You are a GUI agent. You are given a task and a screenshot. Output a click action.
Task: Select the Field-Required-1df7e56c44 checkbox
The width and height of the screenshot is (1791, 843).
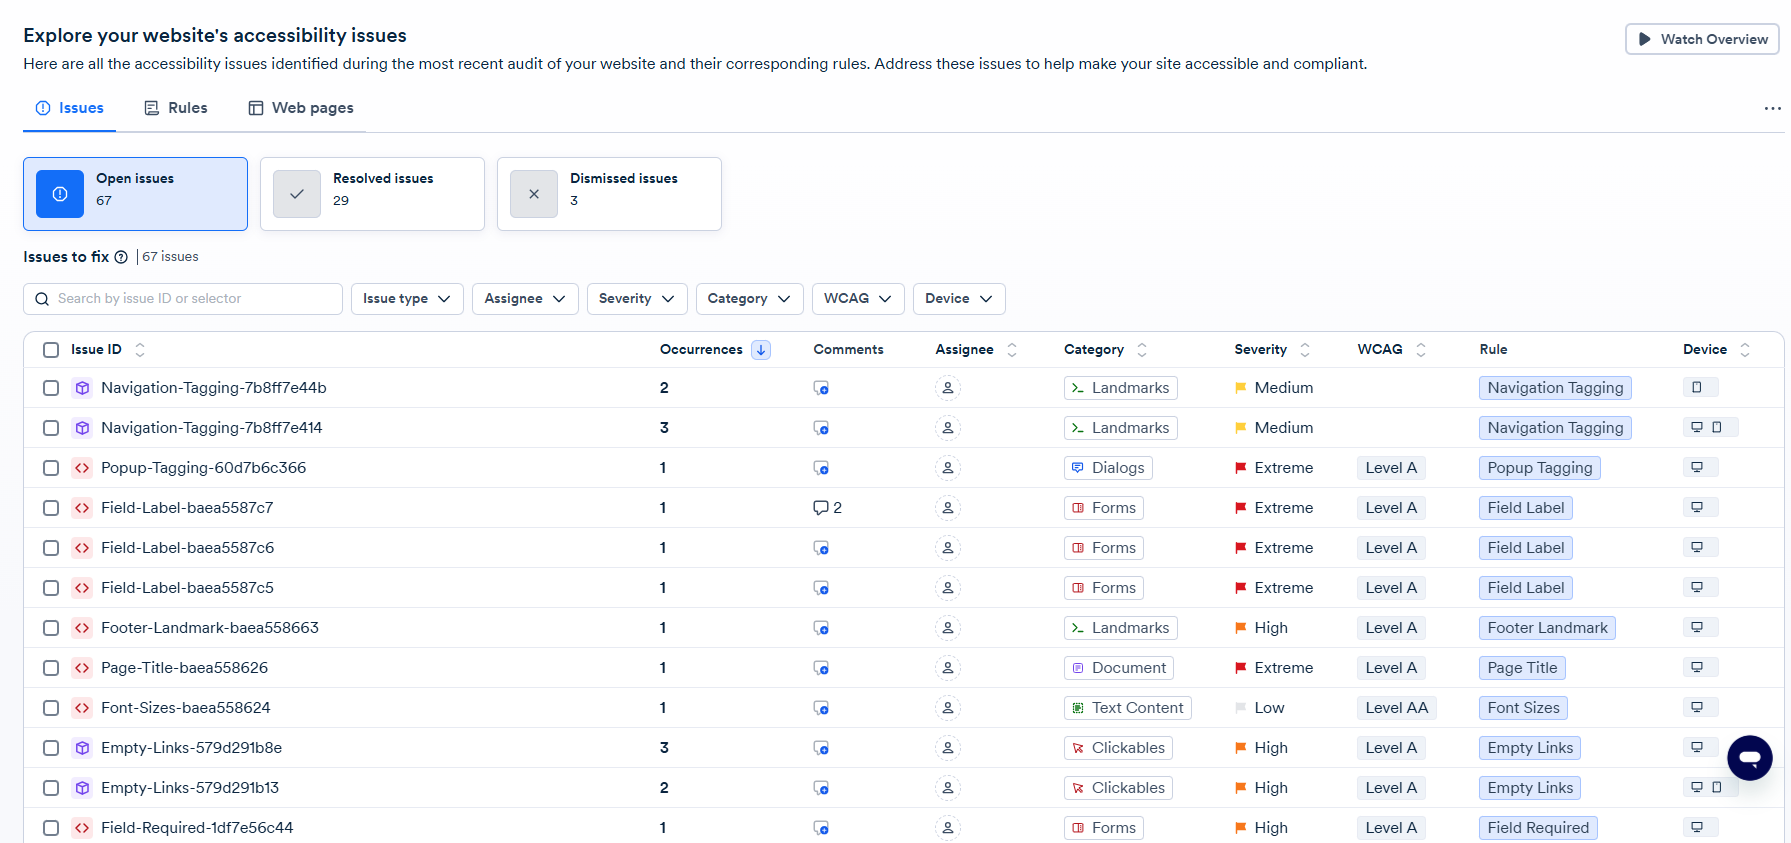click(51, 828)
